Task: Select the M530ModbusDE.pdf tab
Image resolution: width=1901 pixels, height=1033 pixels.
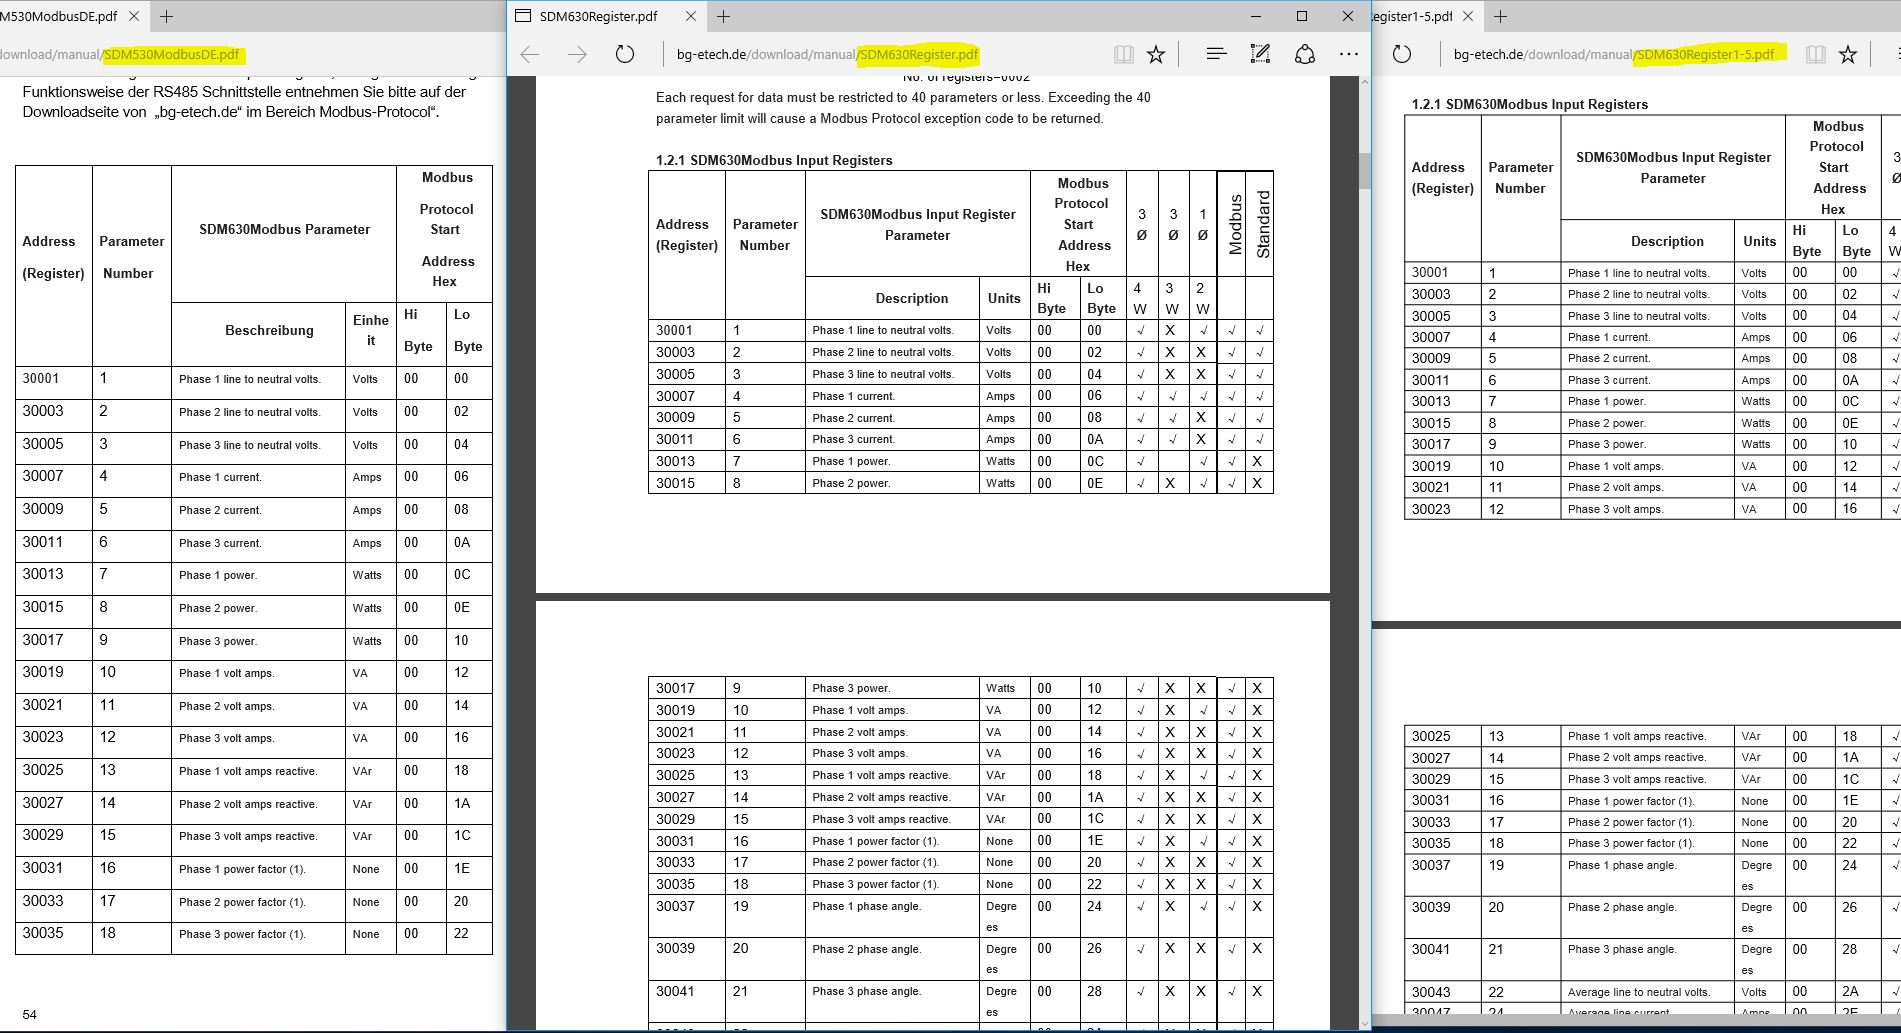Action: (x=58, y=16)
